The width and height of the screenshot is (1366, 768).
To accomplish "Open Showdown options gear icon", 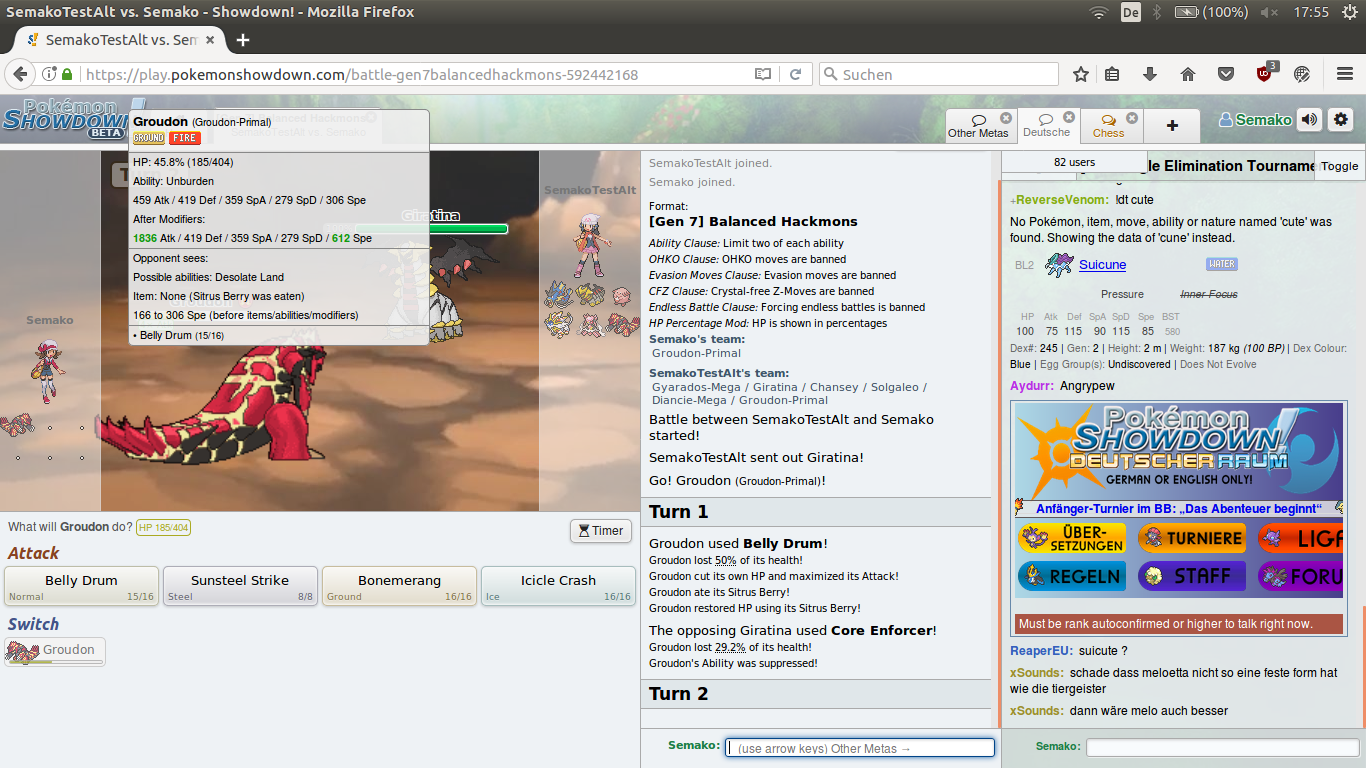I will point(1341,120).
